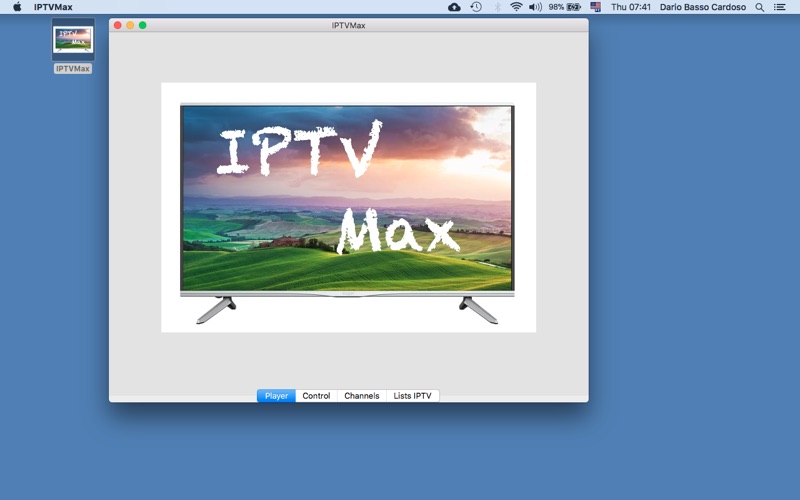
Task: Open the Time Machine menu icon
Action: pos(476,7)
